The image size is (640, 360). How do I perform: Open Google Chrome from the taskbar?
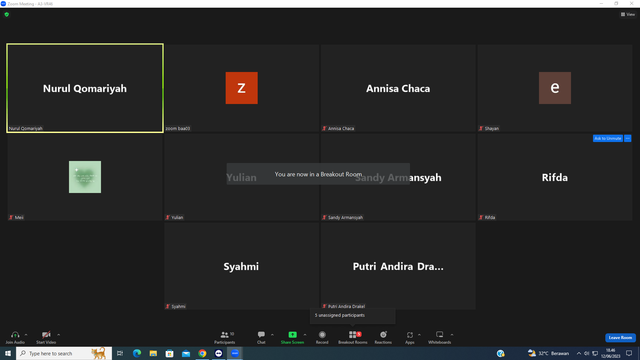[x=202, y=353]
